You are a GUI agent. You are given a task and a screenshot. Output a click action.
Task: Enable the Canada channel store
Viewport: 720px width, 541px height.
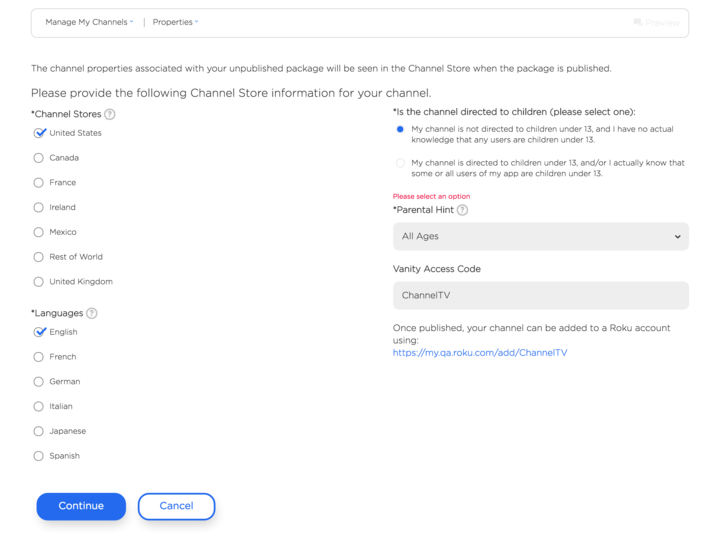[39, 158]
